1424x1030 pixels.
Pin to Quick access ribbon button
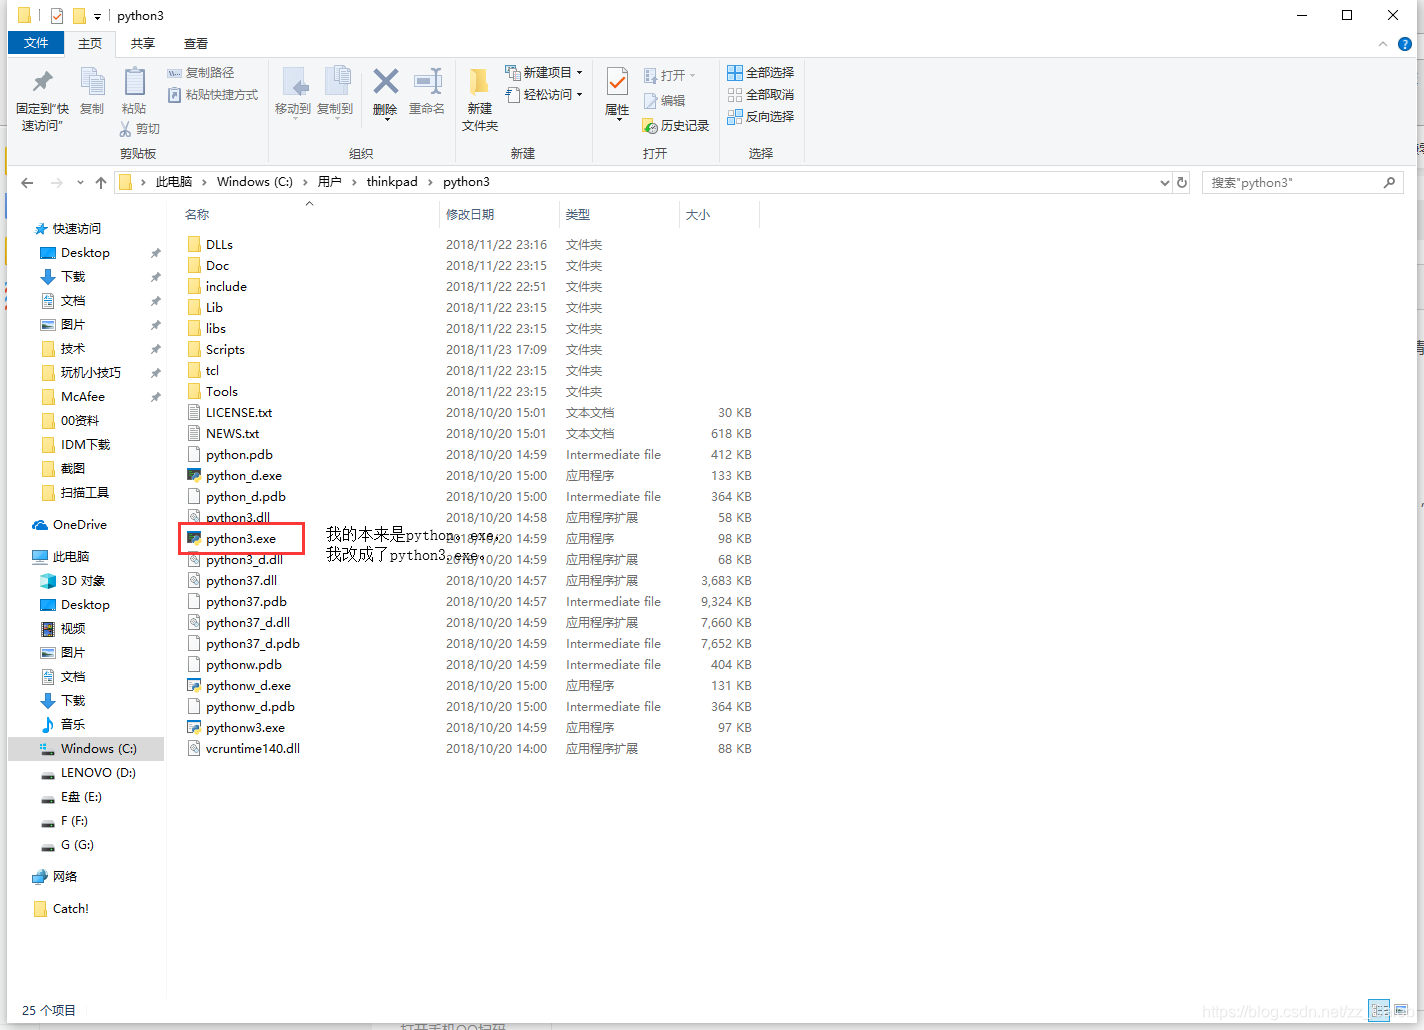point(42,100)
